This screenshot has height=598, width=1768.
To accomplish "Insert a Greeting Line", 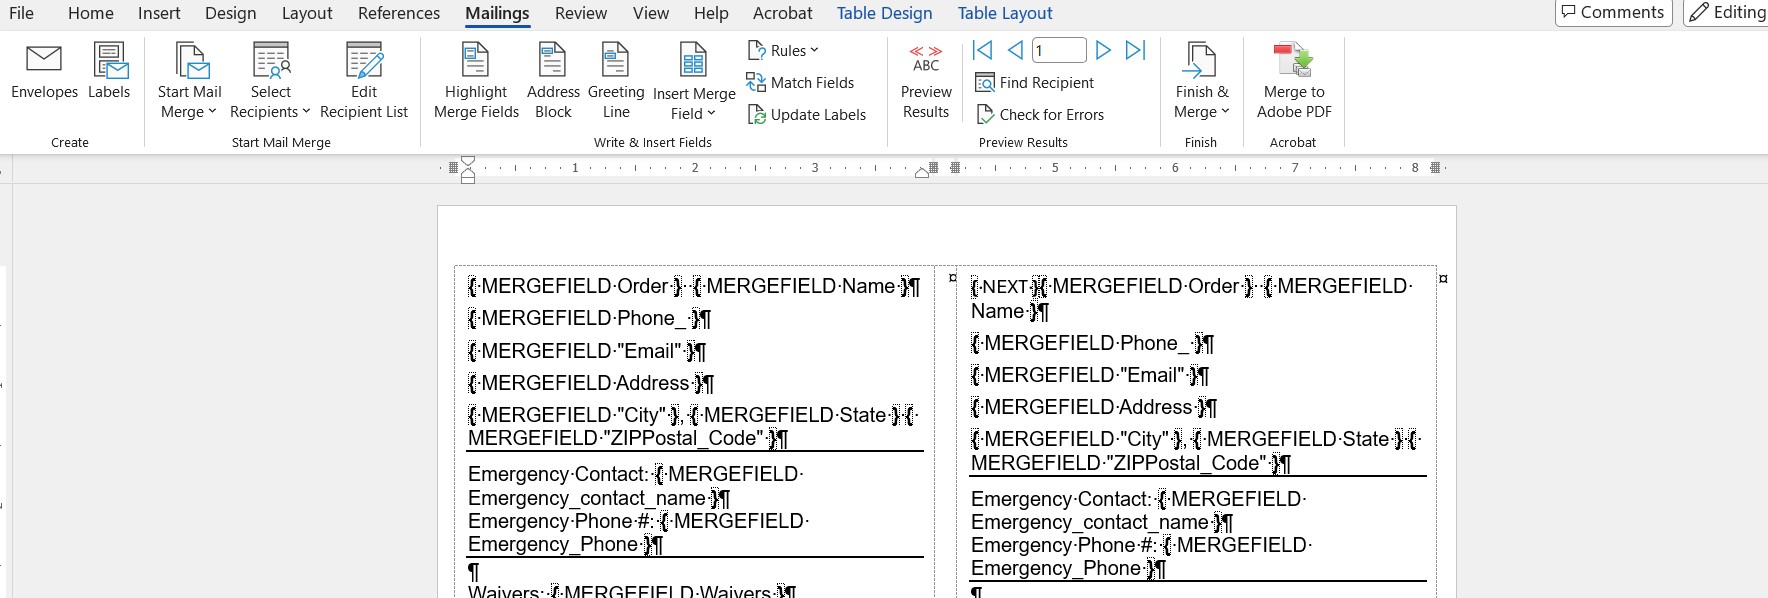I will click(x=616, y=82).
